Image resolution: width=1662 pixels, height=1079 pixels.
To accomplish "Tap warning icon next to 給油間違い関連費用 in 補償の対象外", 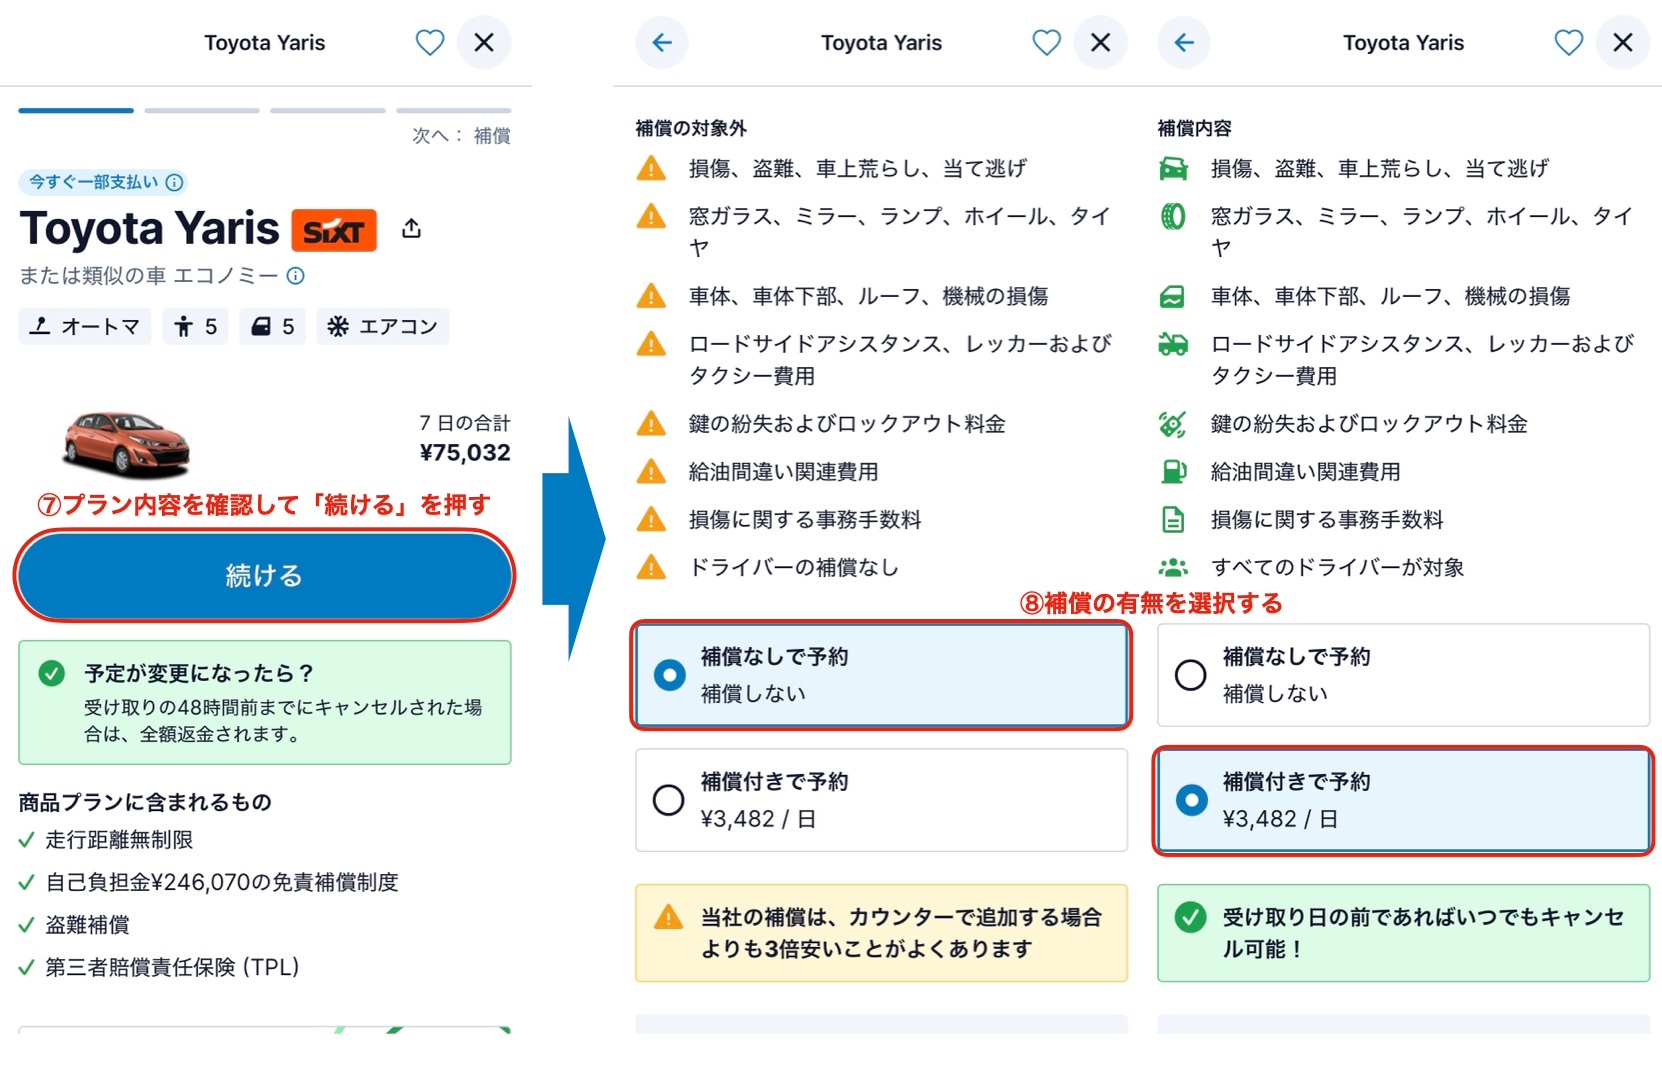I will (651, 472).
